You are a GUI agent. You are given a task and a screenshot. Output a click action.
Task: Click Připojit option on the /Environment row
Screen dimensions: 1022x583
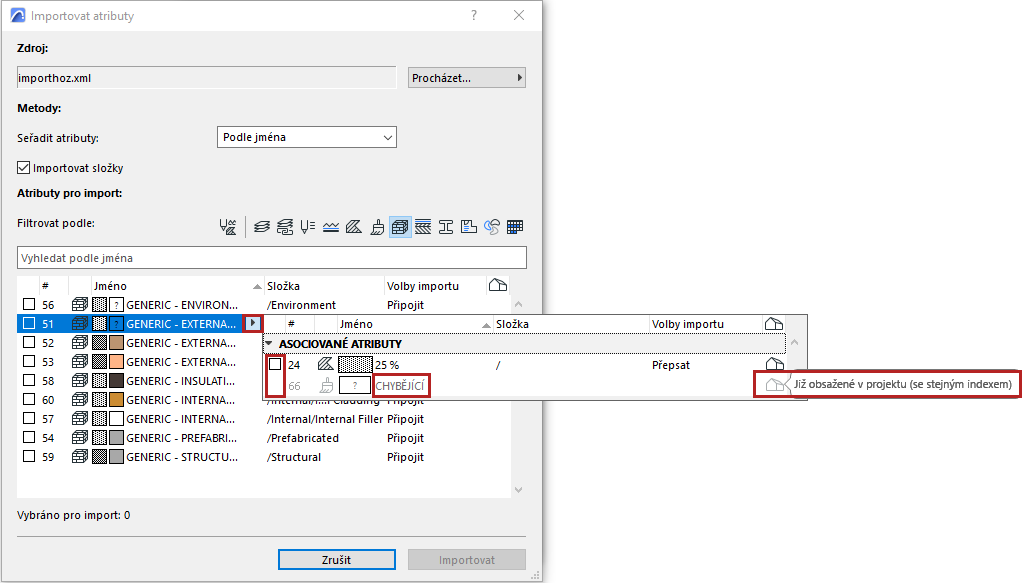(x=405, y=305)
